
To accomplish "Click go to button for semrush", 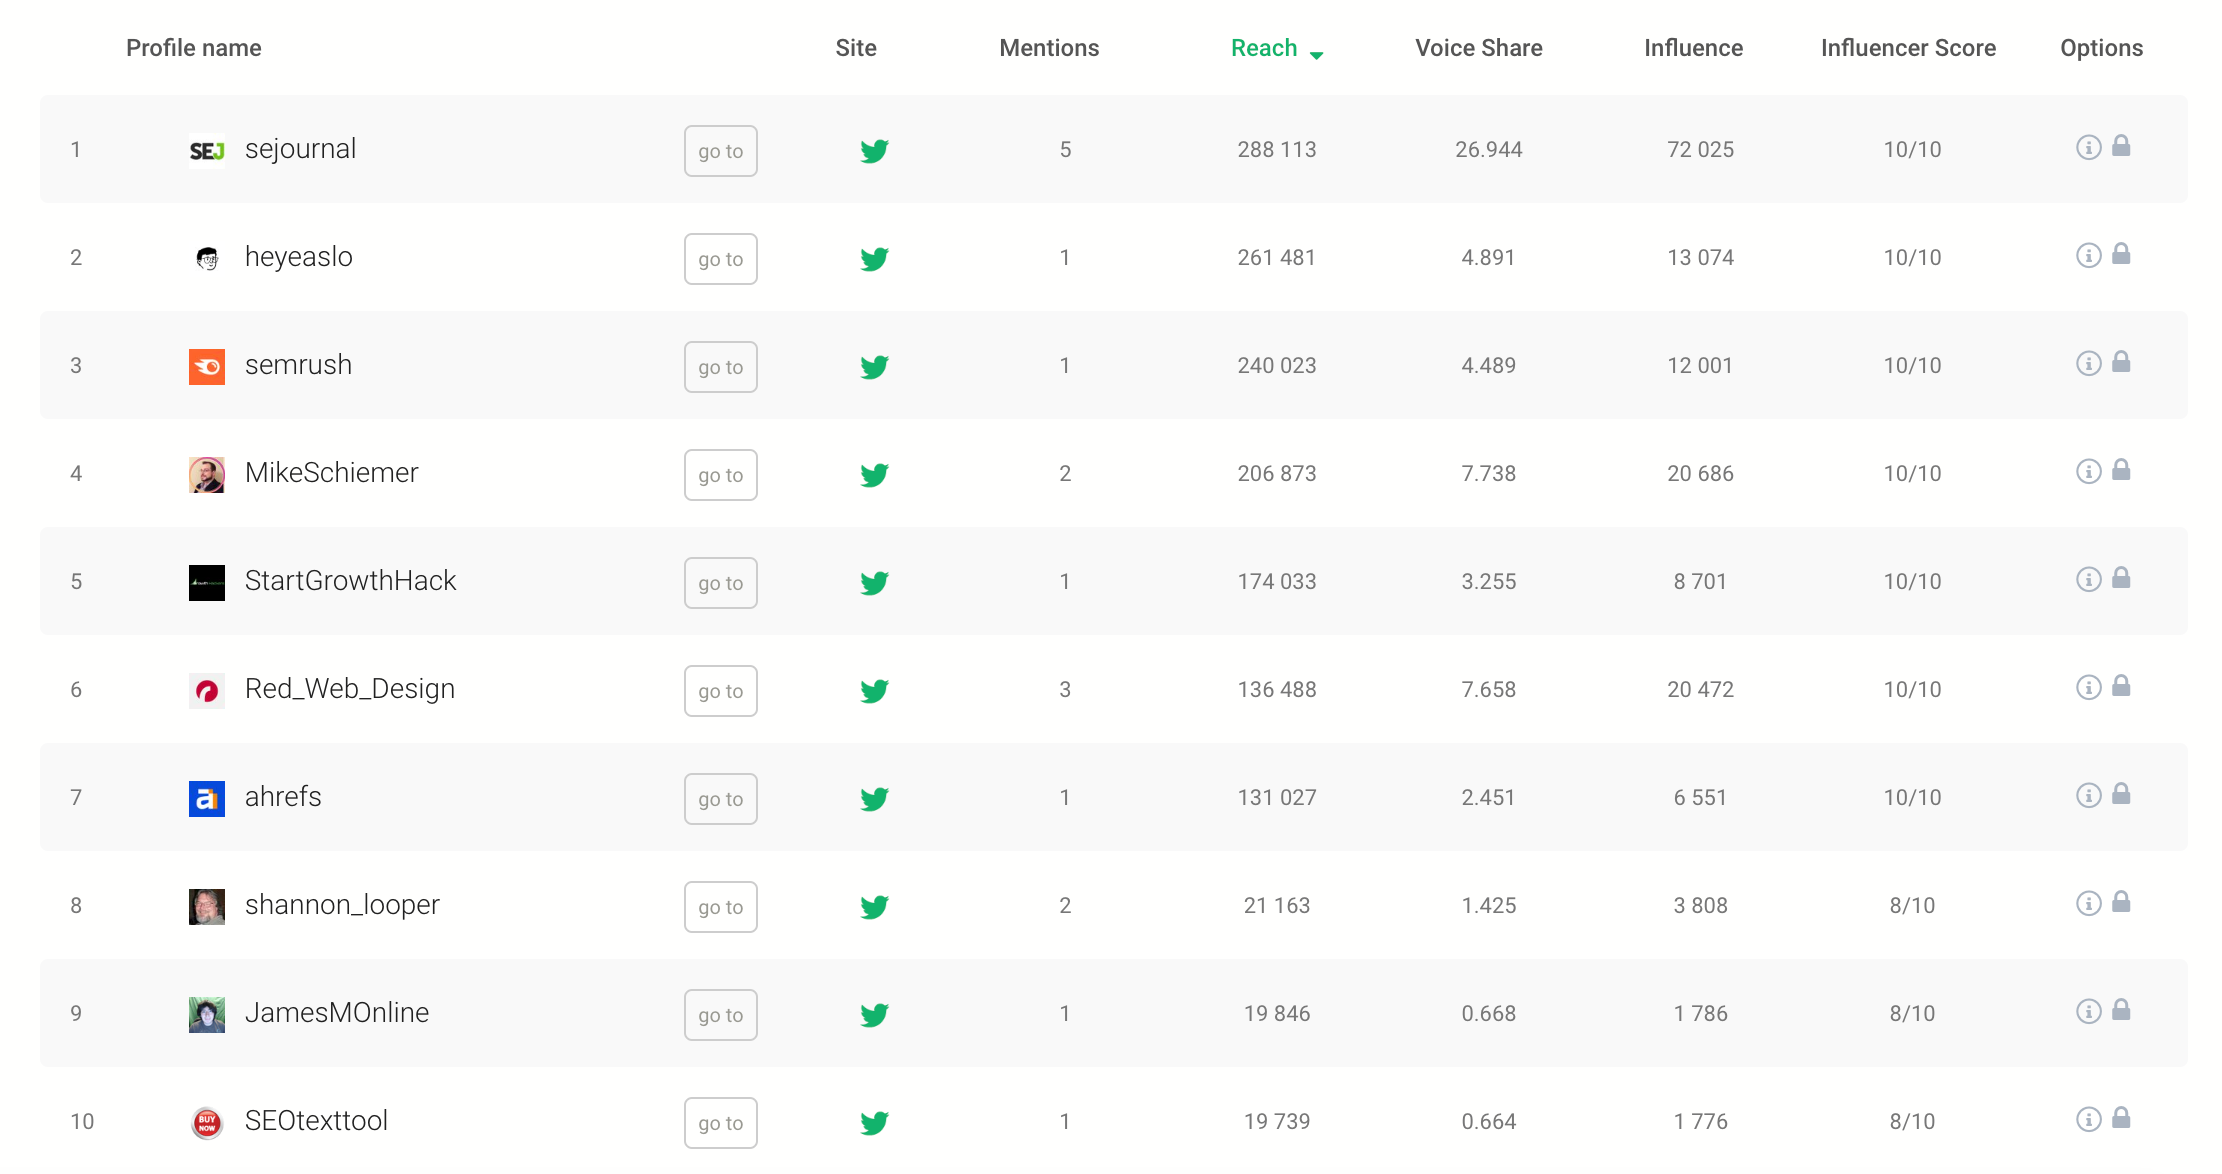I will (x=721, y=367).
